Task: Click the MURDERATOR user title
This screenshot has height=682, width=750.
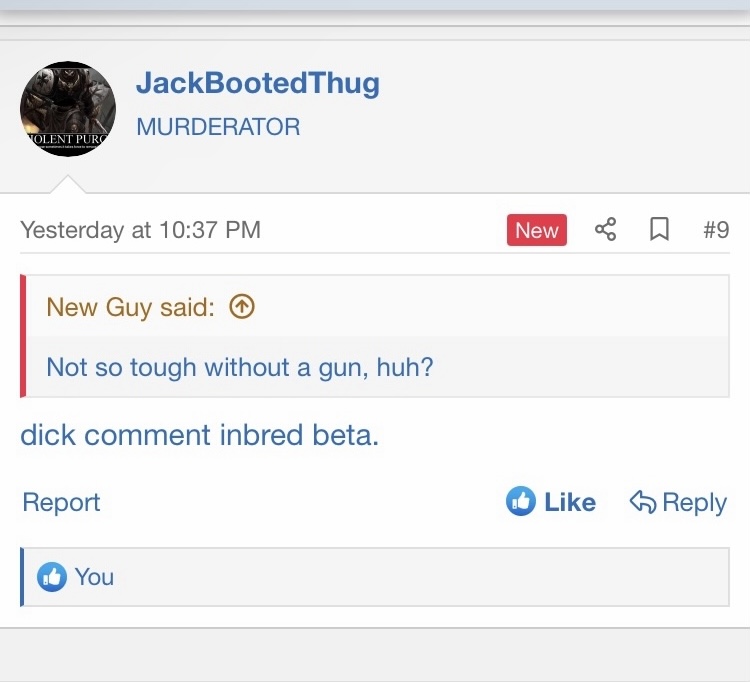Action: click(218, 127)
